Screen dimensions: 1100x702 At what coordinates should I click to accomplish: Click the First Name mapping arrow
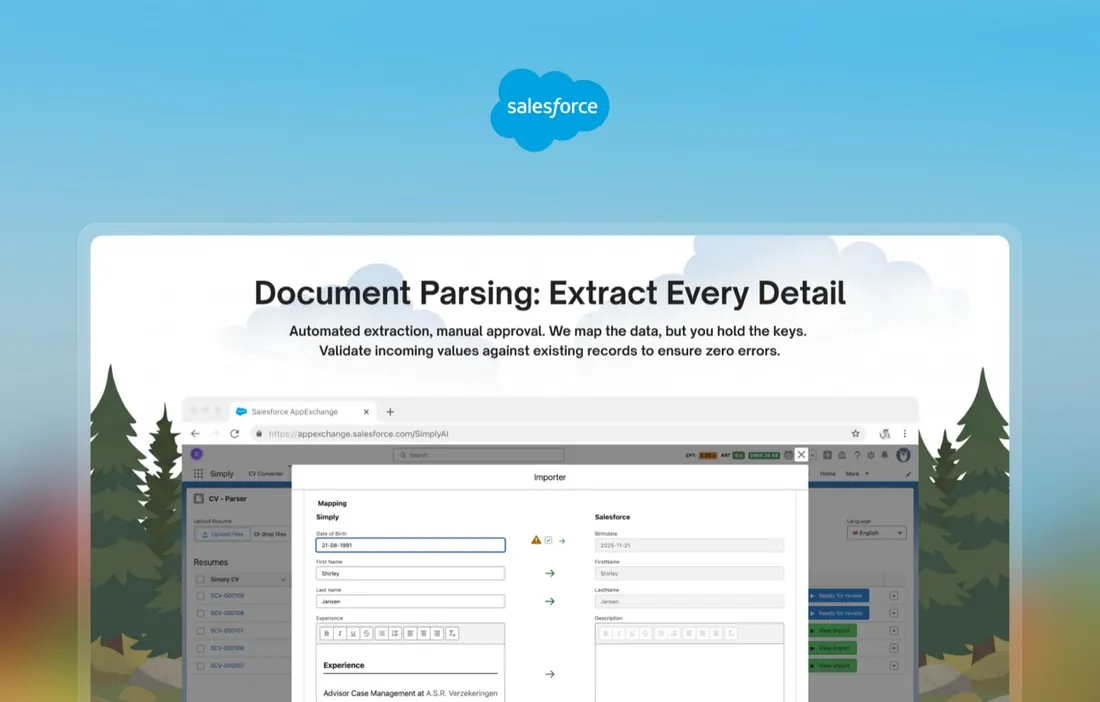pyautogui.click(x=550, y=573)
